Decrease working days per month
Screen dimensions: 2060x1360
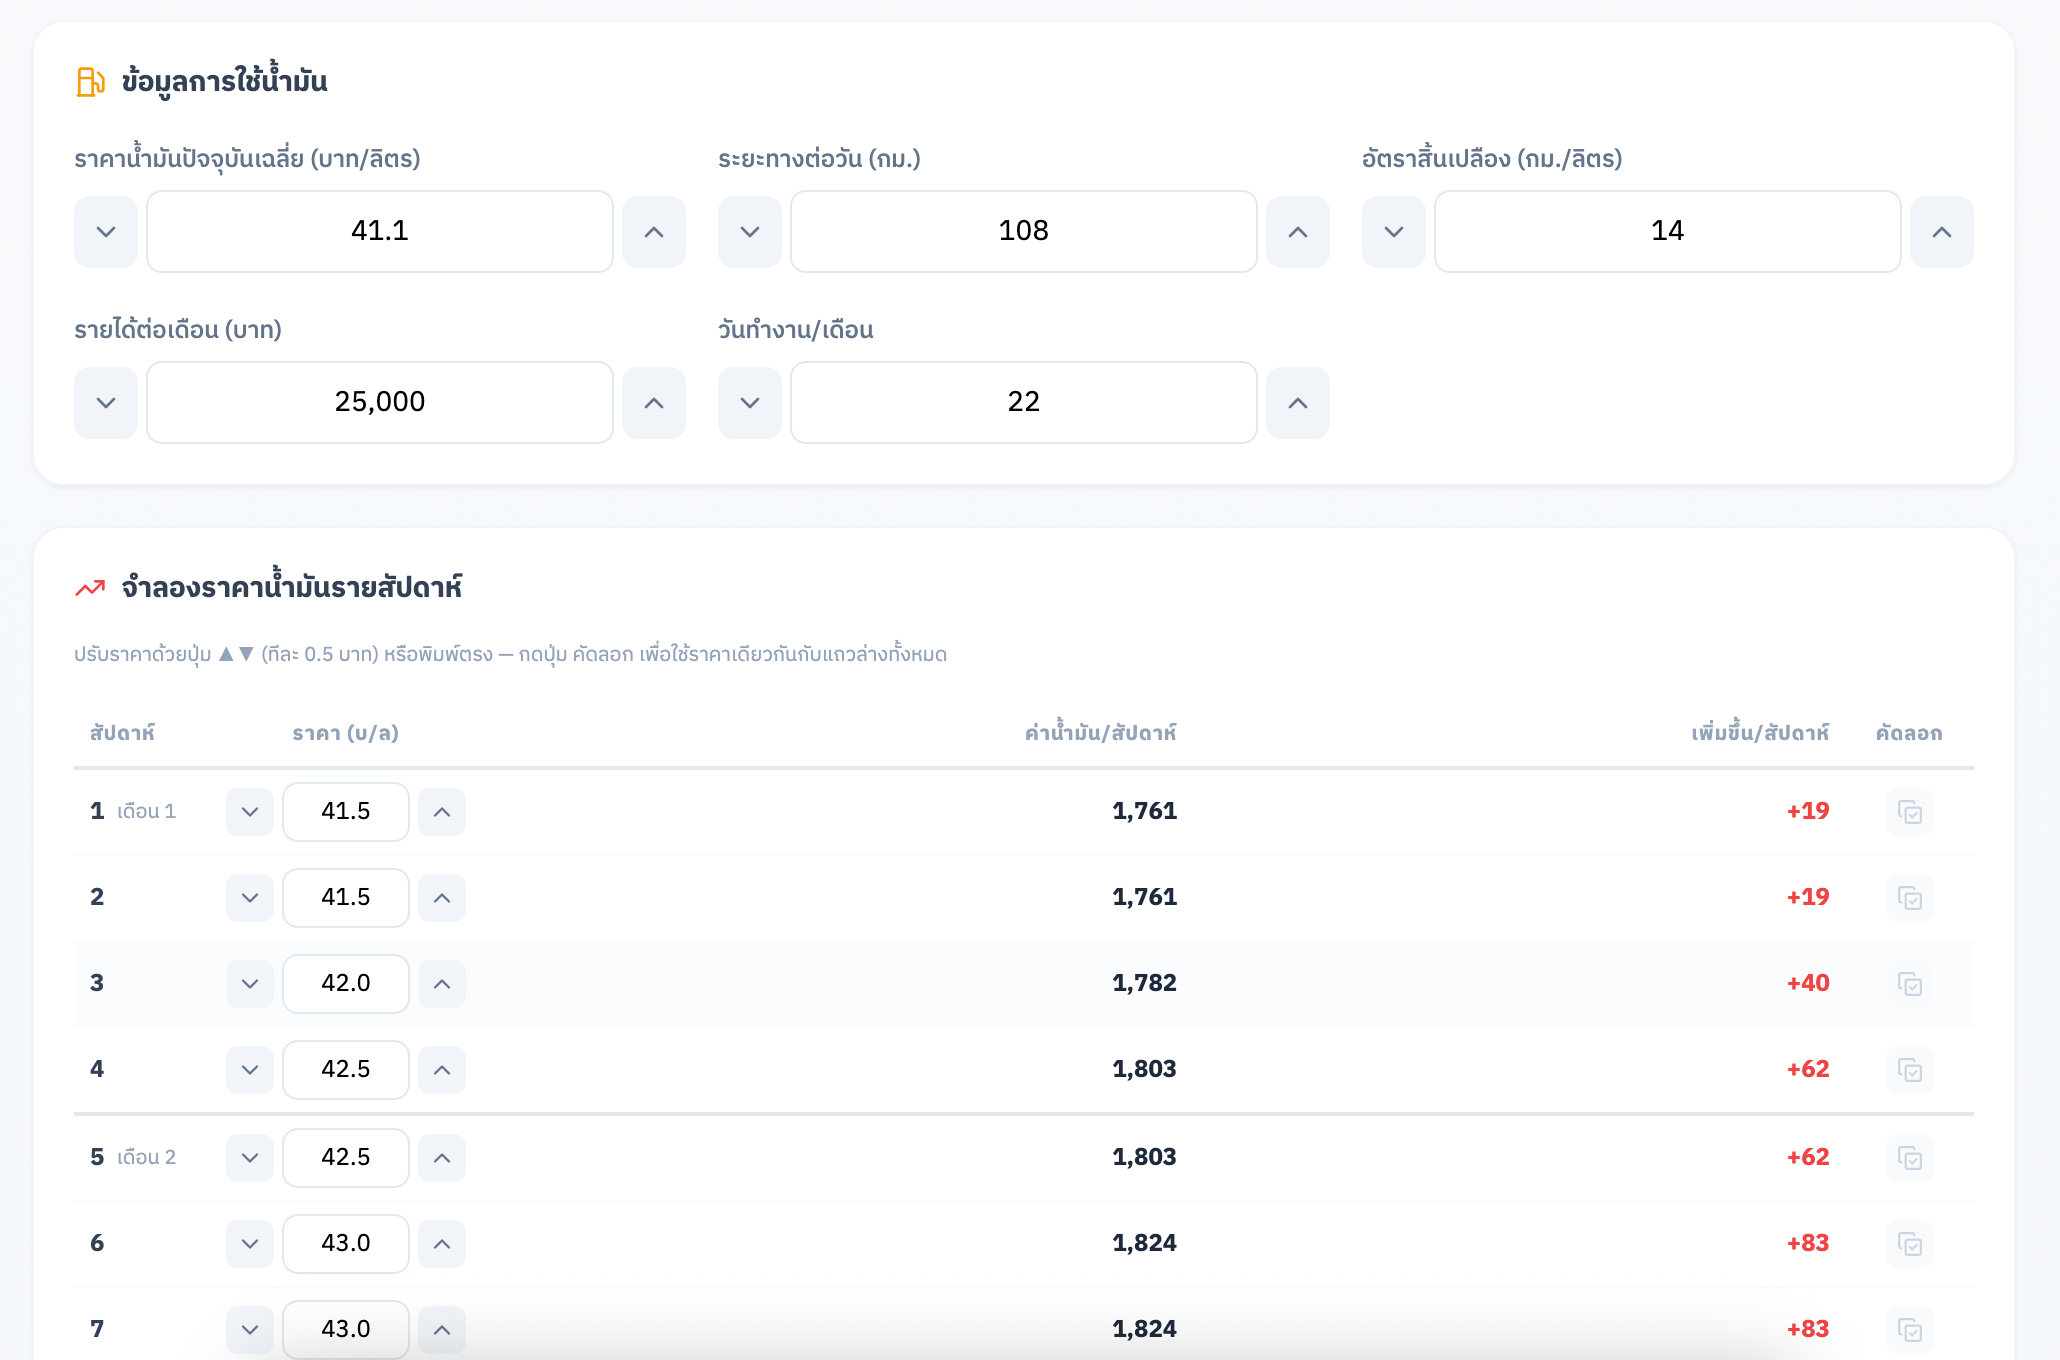coord(750,403)
